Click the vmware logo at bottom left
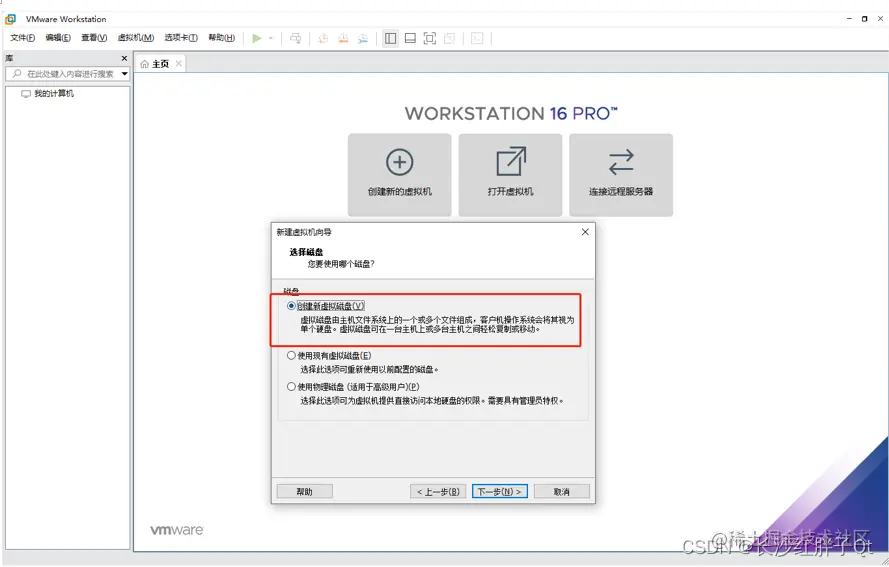This screenshot has width=889, height=567. coord(177,530)
